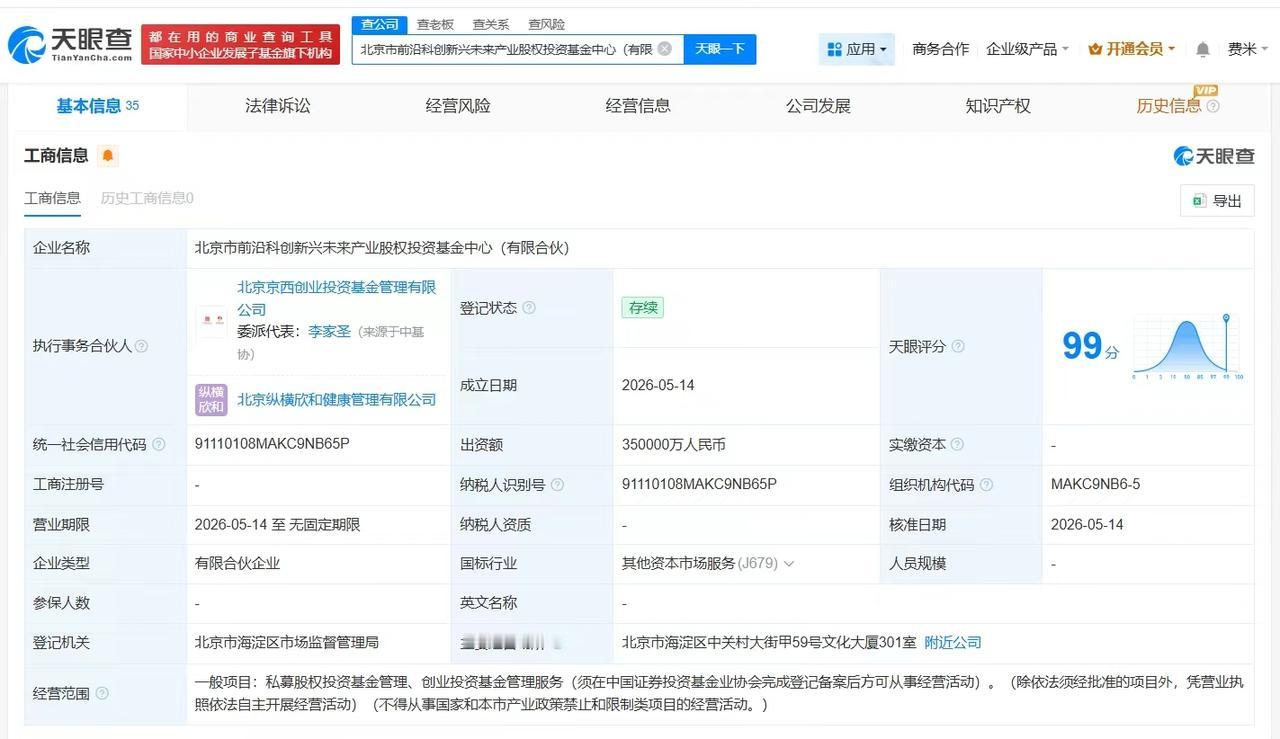Switch to 查老板 search tab
Image resolution: width=1280 pixels, height=739 pixels.
coord(435,24)
